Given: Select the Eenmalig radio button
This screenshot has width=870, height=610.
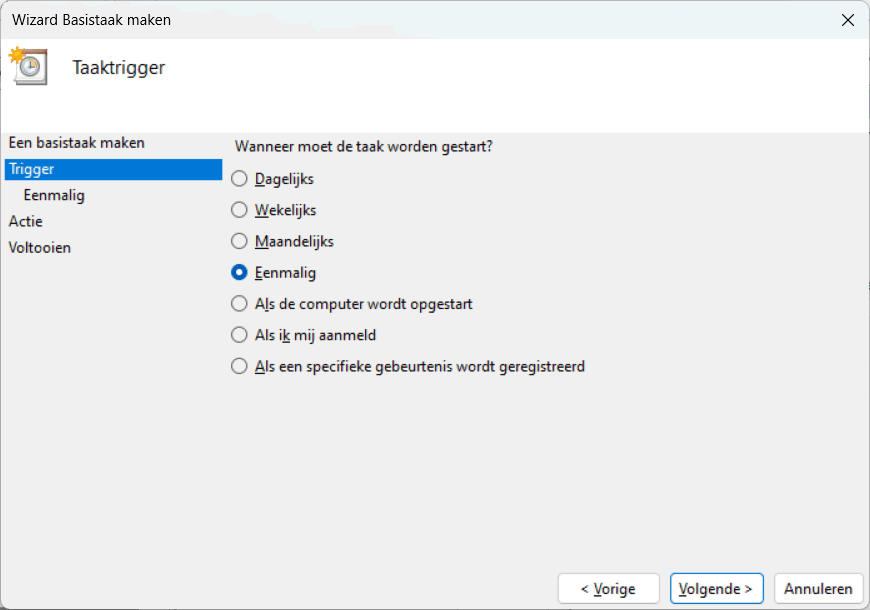Looking at the screenshot, I should (239, 272).
